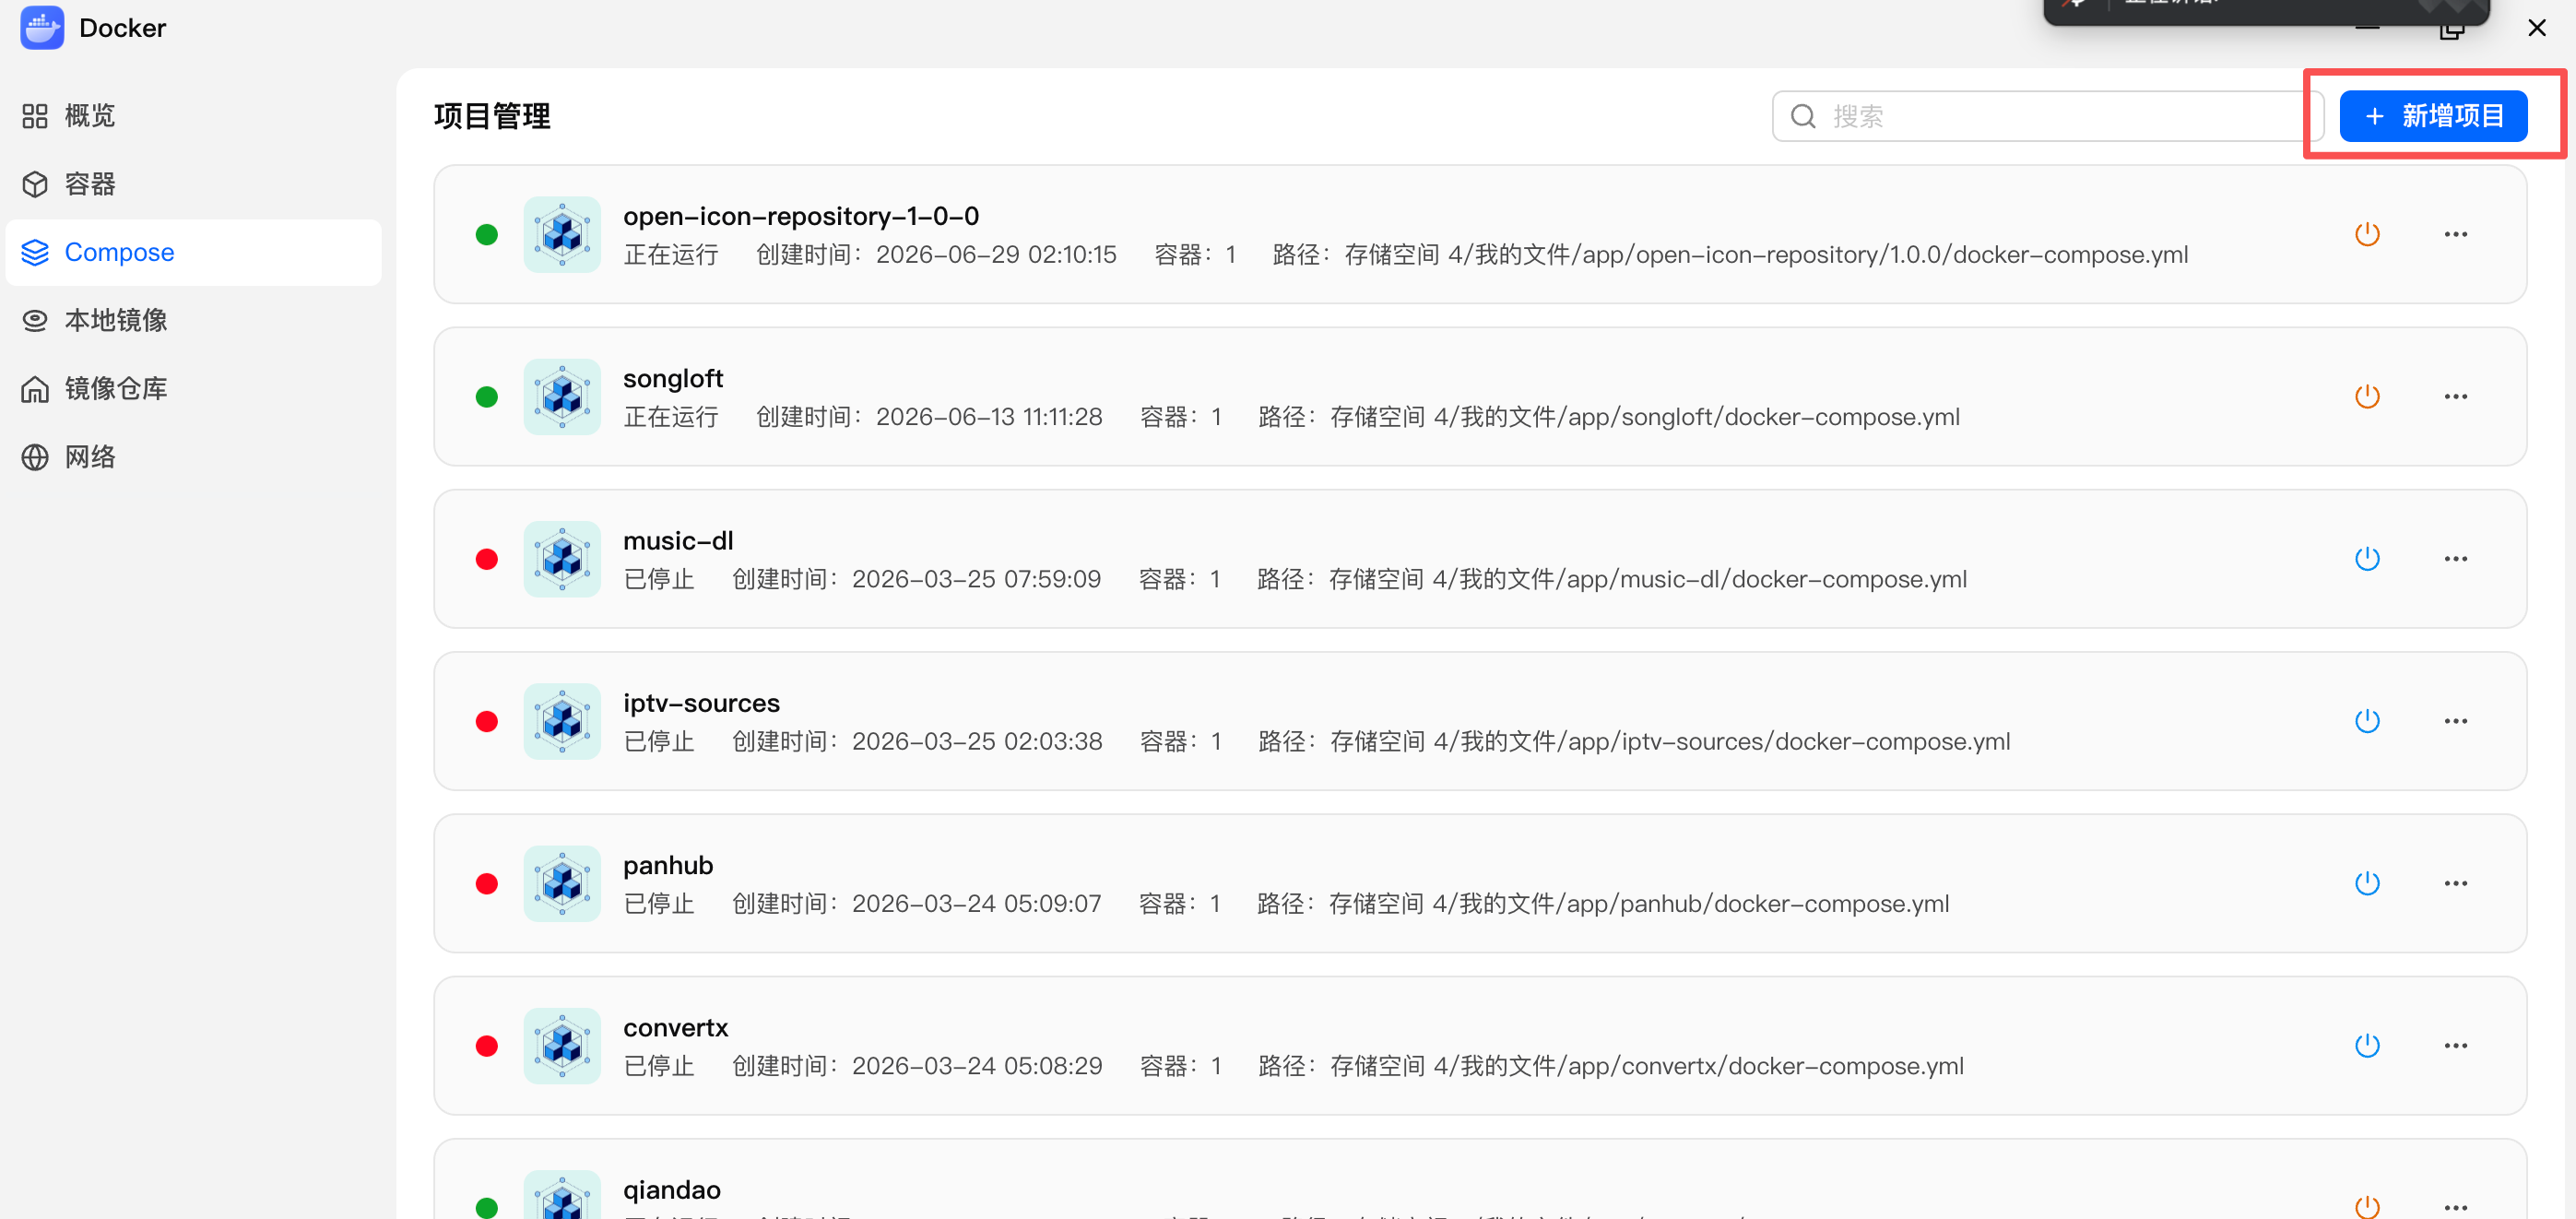The width and height of the screenshot is (2576, 1219).
Task: Click the green status dot of open-icon-repository-1-0-0
Action: 487,235
